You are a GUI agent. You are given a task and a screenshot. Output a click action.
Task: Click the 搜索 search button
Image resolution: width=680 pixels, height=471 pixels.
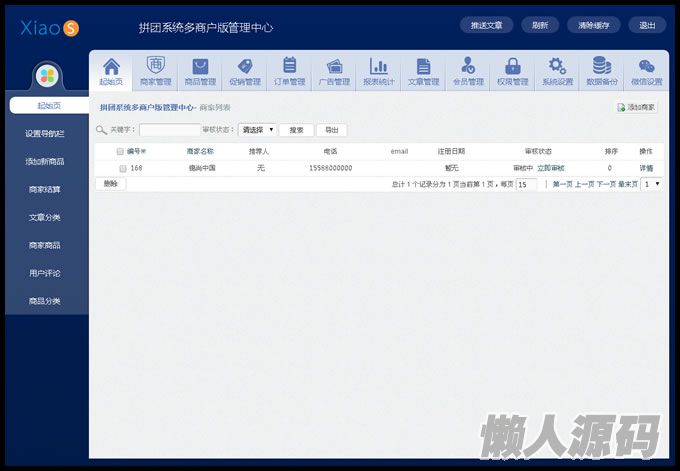click(x=296, y=130)
